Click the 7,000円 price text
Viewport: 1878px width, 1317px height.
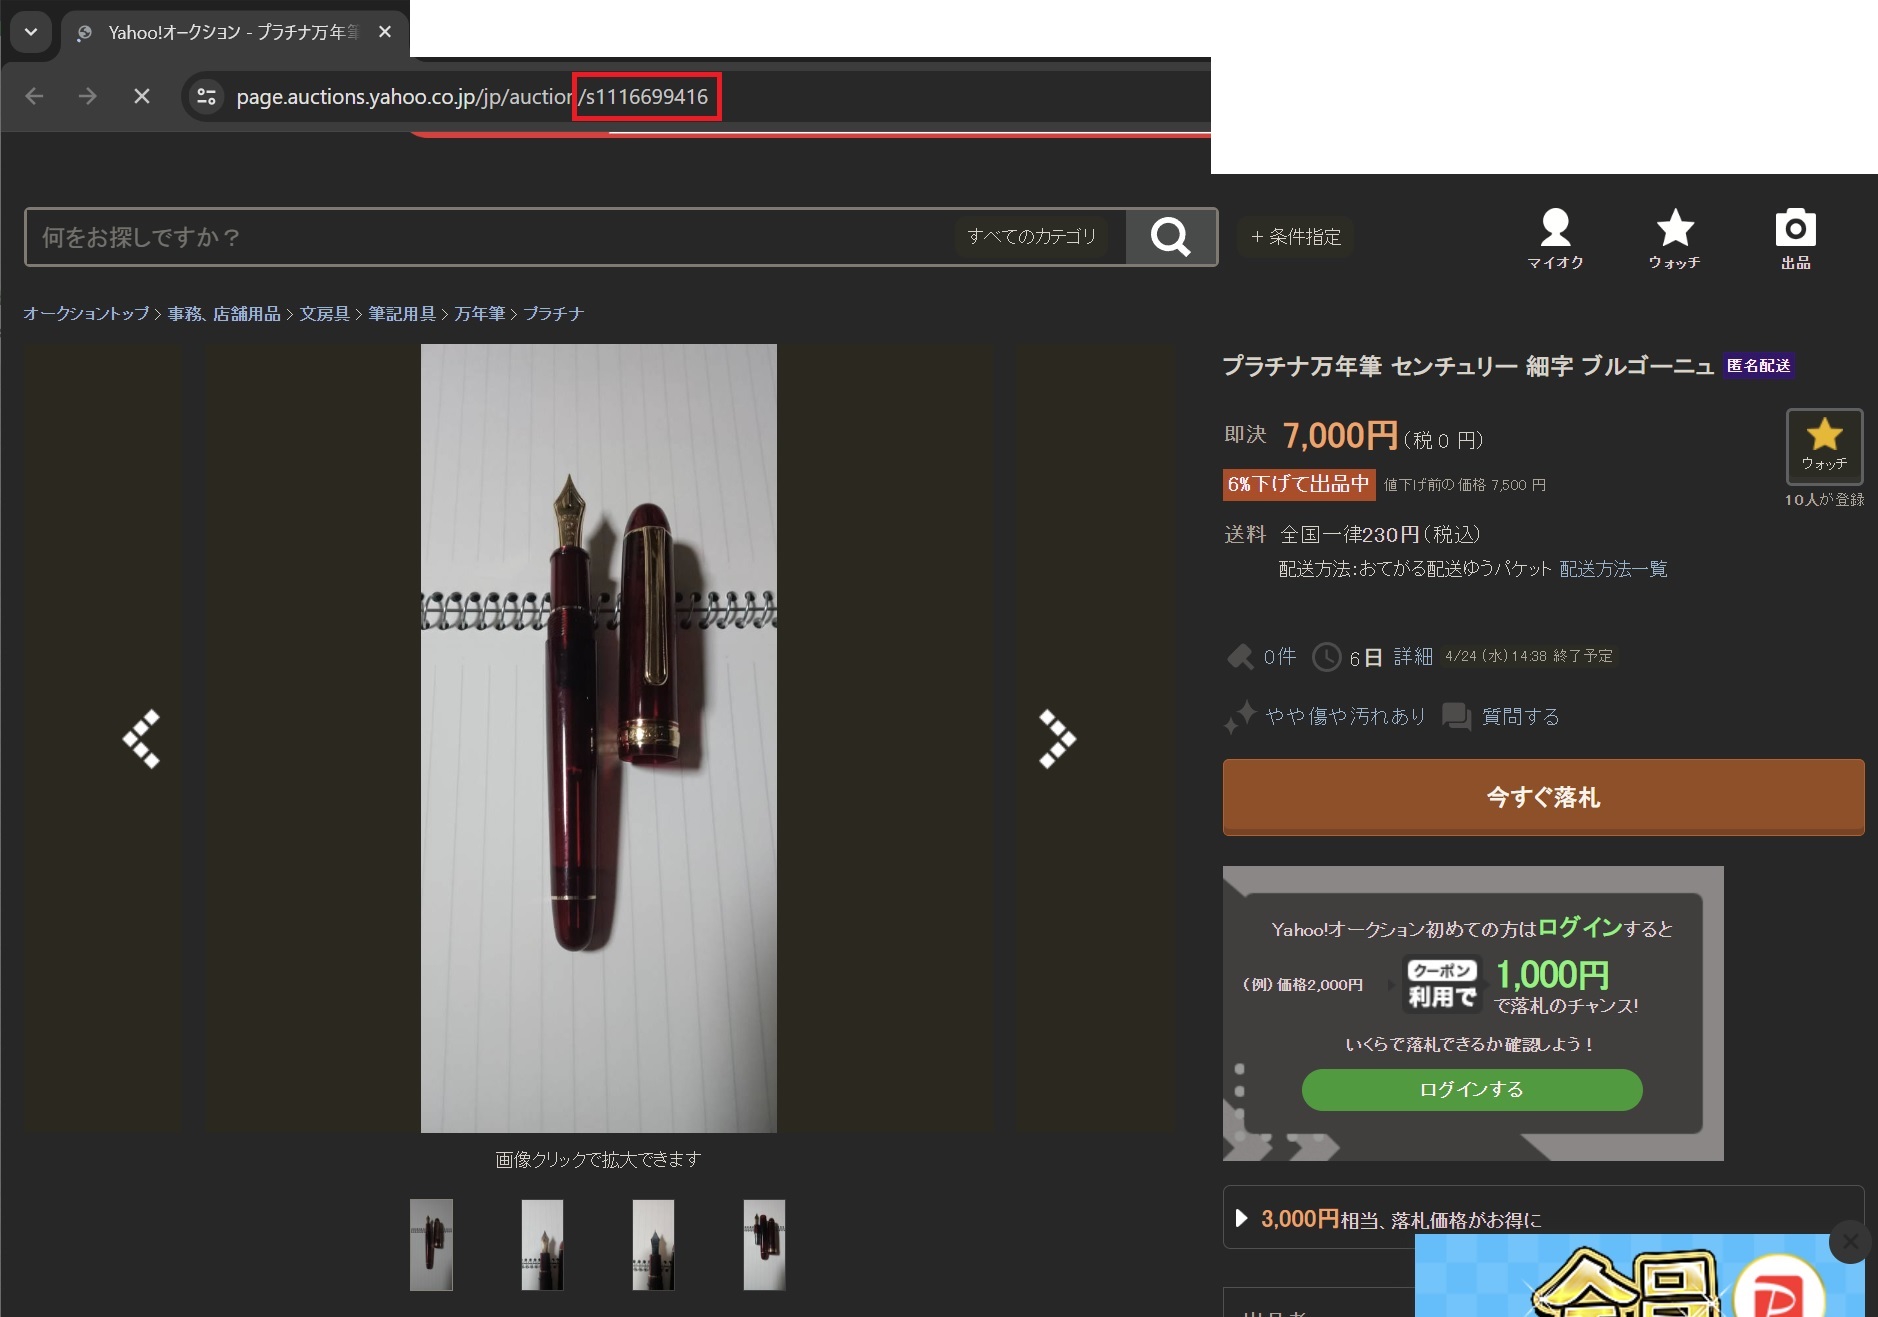[x=1340, y=435]
